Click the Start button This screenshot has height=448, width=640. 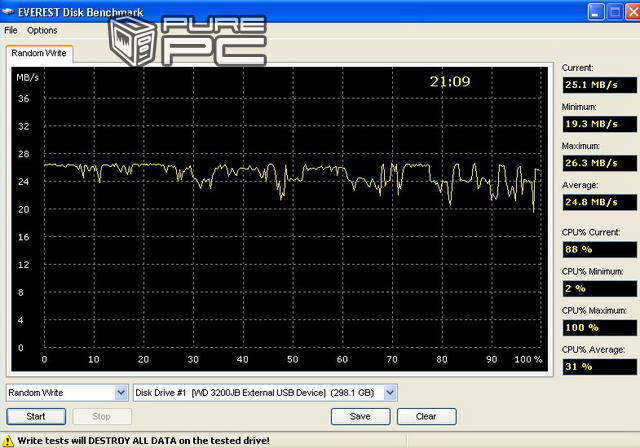click(36, 416)
